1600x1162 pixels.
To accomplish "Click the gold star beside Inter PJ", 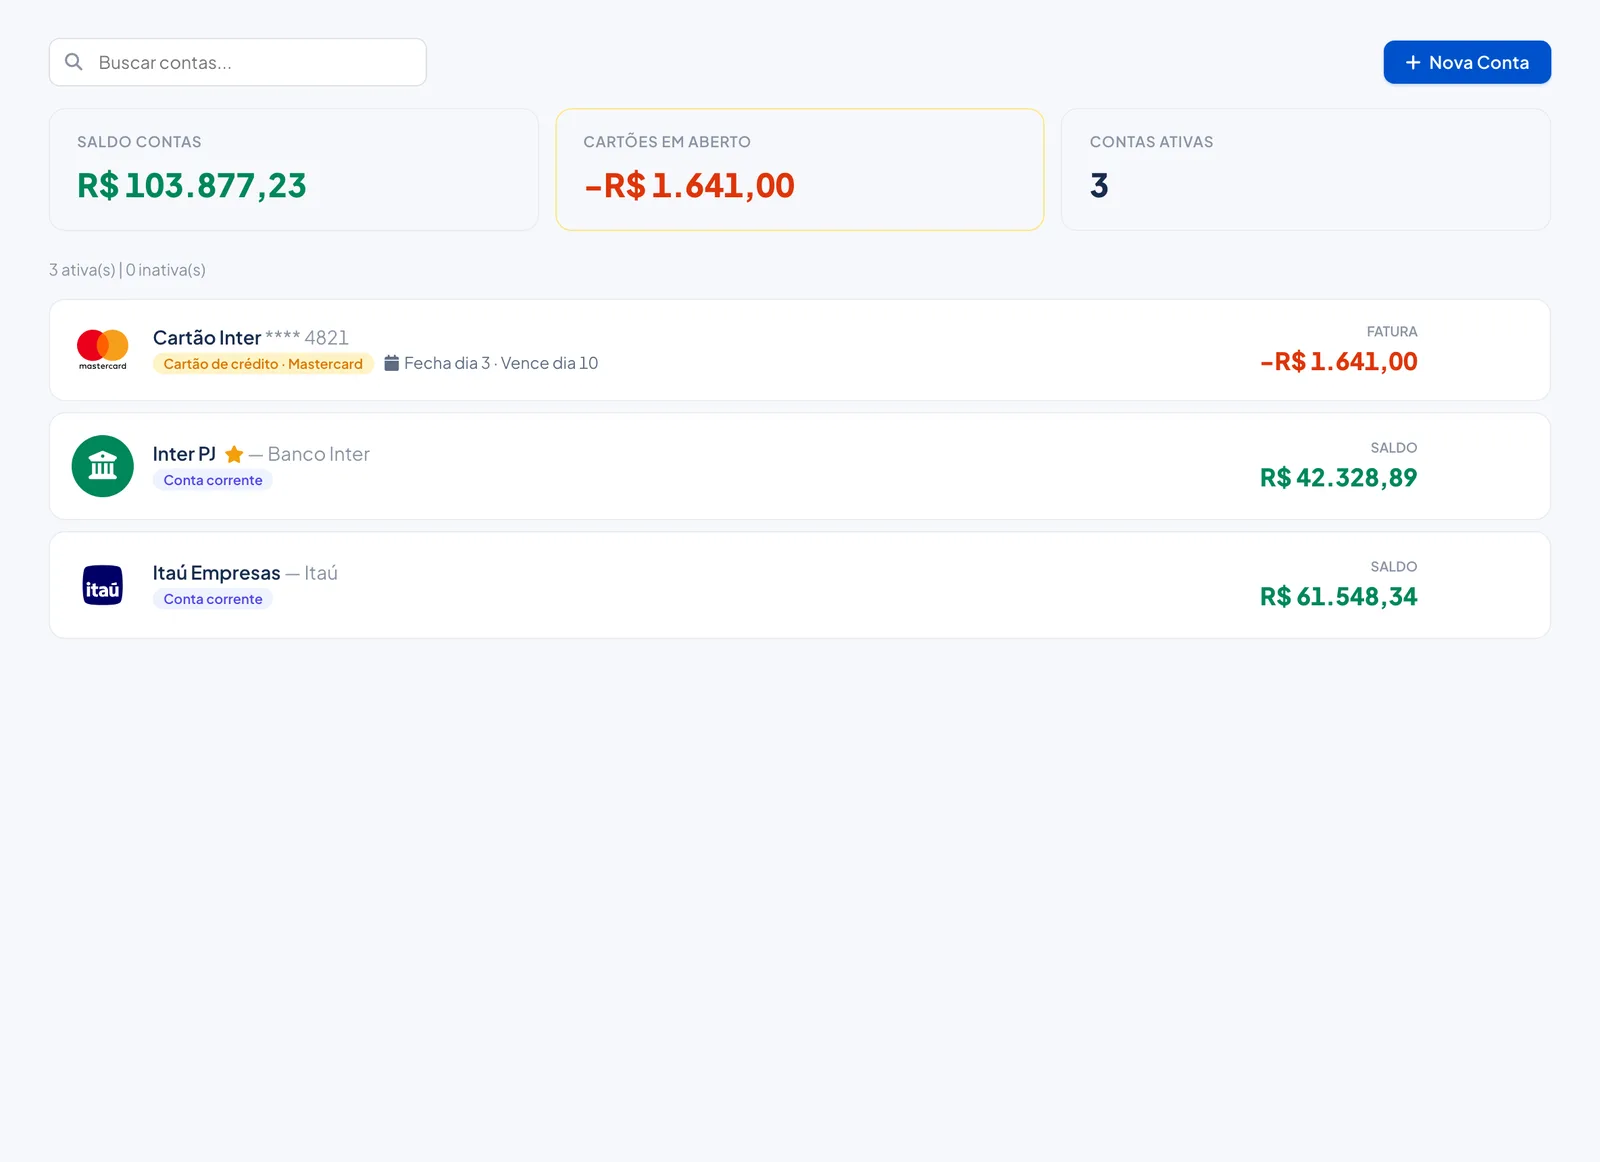I will pyautogui.click(x=234, y=454).
